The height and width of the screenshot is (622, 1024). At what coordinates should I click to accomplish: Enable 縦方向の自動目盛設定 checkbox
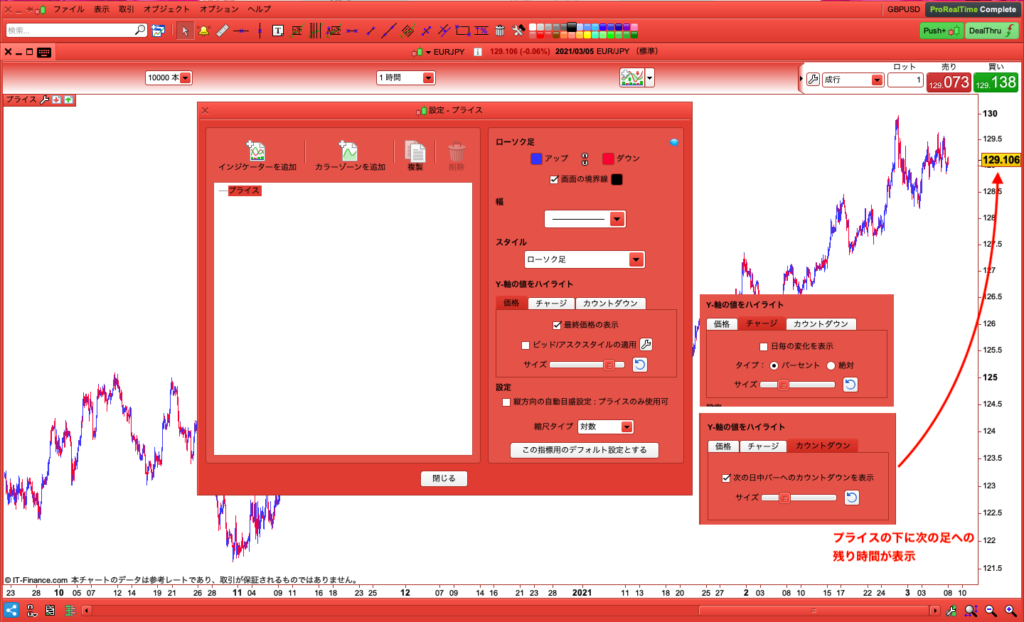[506, 402]
